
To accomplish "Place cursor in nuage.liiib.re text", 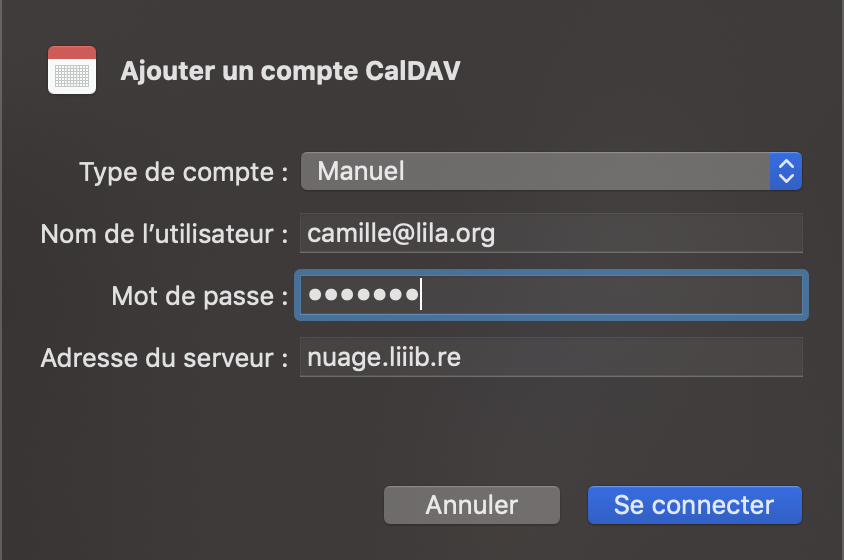I will tap(384, 358).
